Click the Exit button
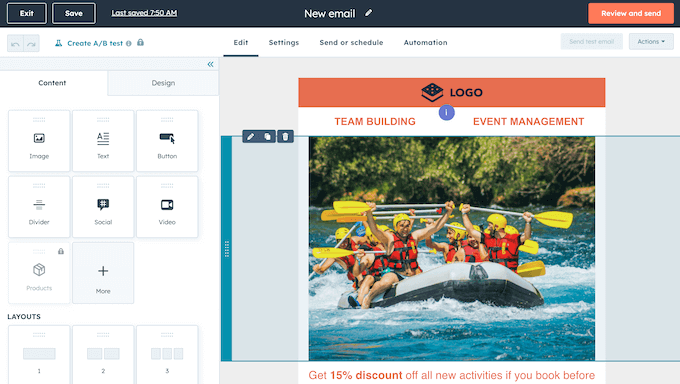Screen dimensions: 680x384 tap(26, 13)
